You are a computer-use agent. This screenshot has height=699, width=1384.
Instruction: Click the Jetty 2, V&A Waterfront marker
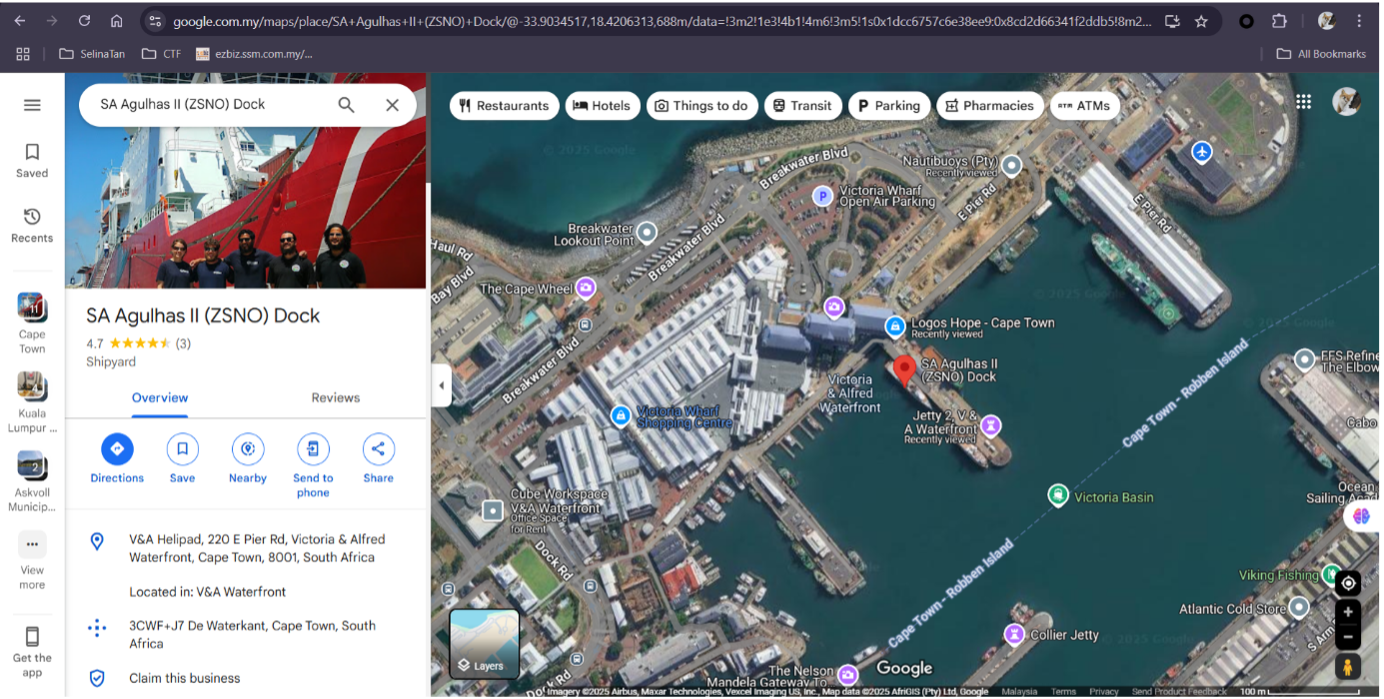coord(990,426)
